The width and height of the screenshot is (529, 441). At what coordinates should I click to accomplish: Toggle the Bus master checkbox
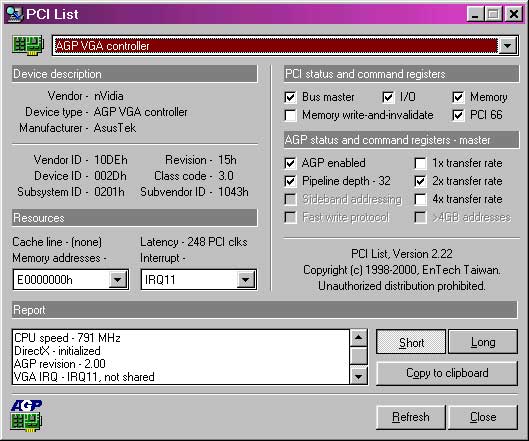coord(290,97)
